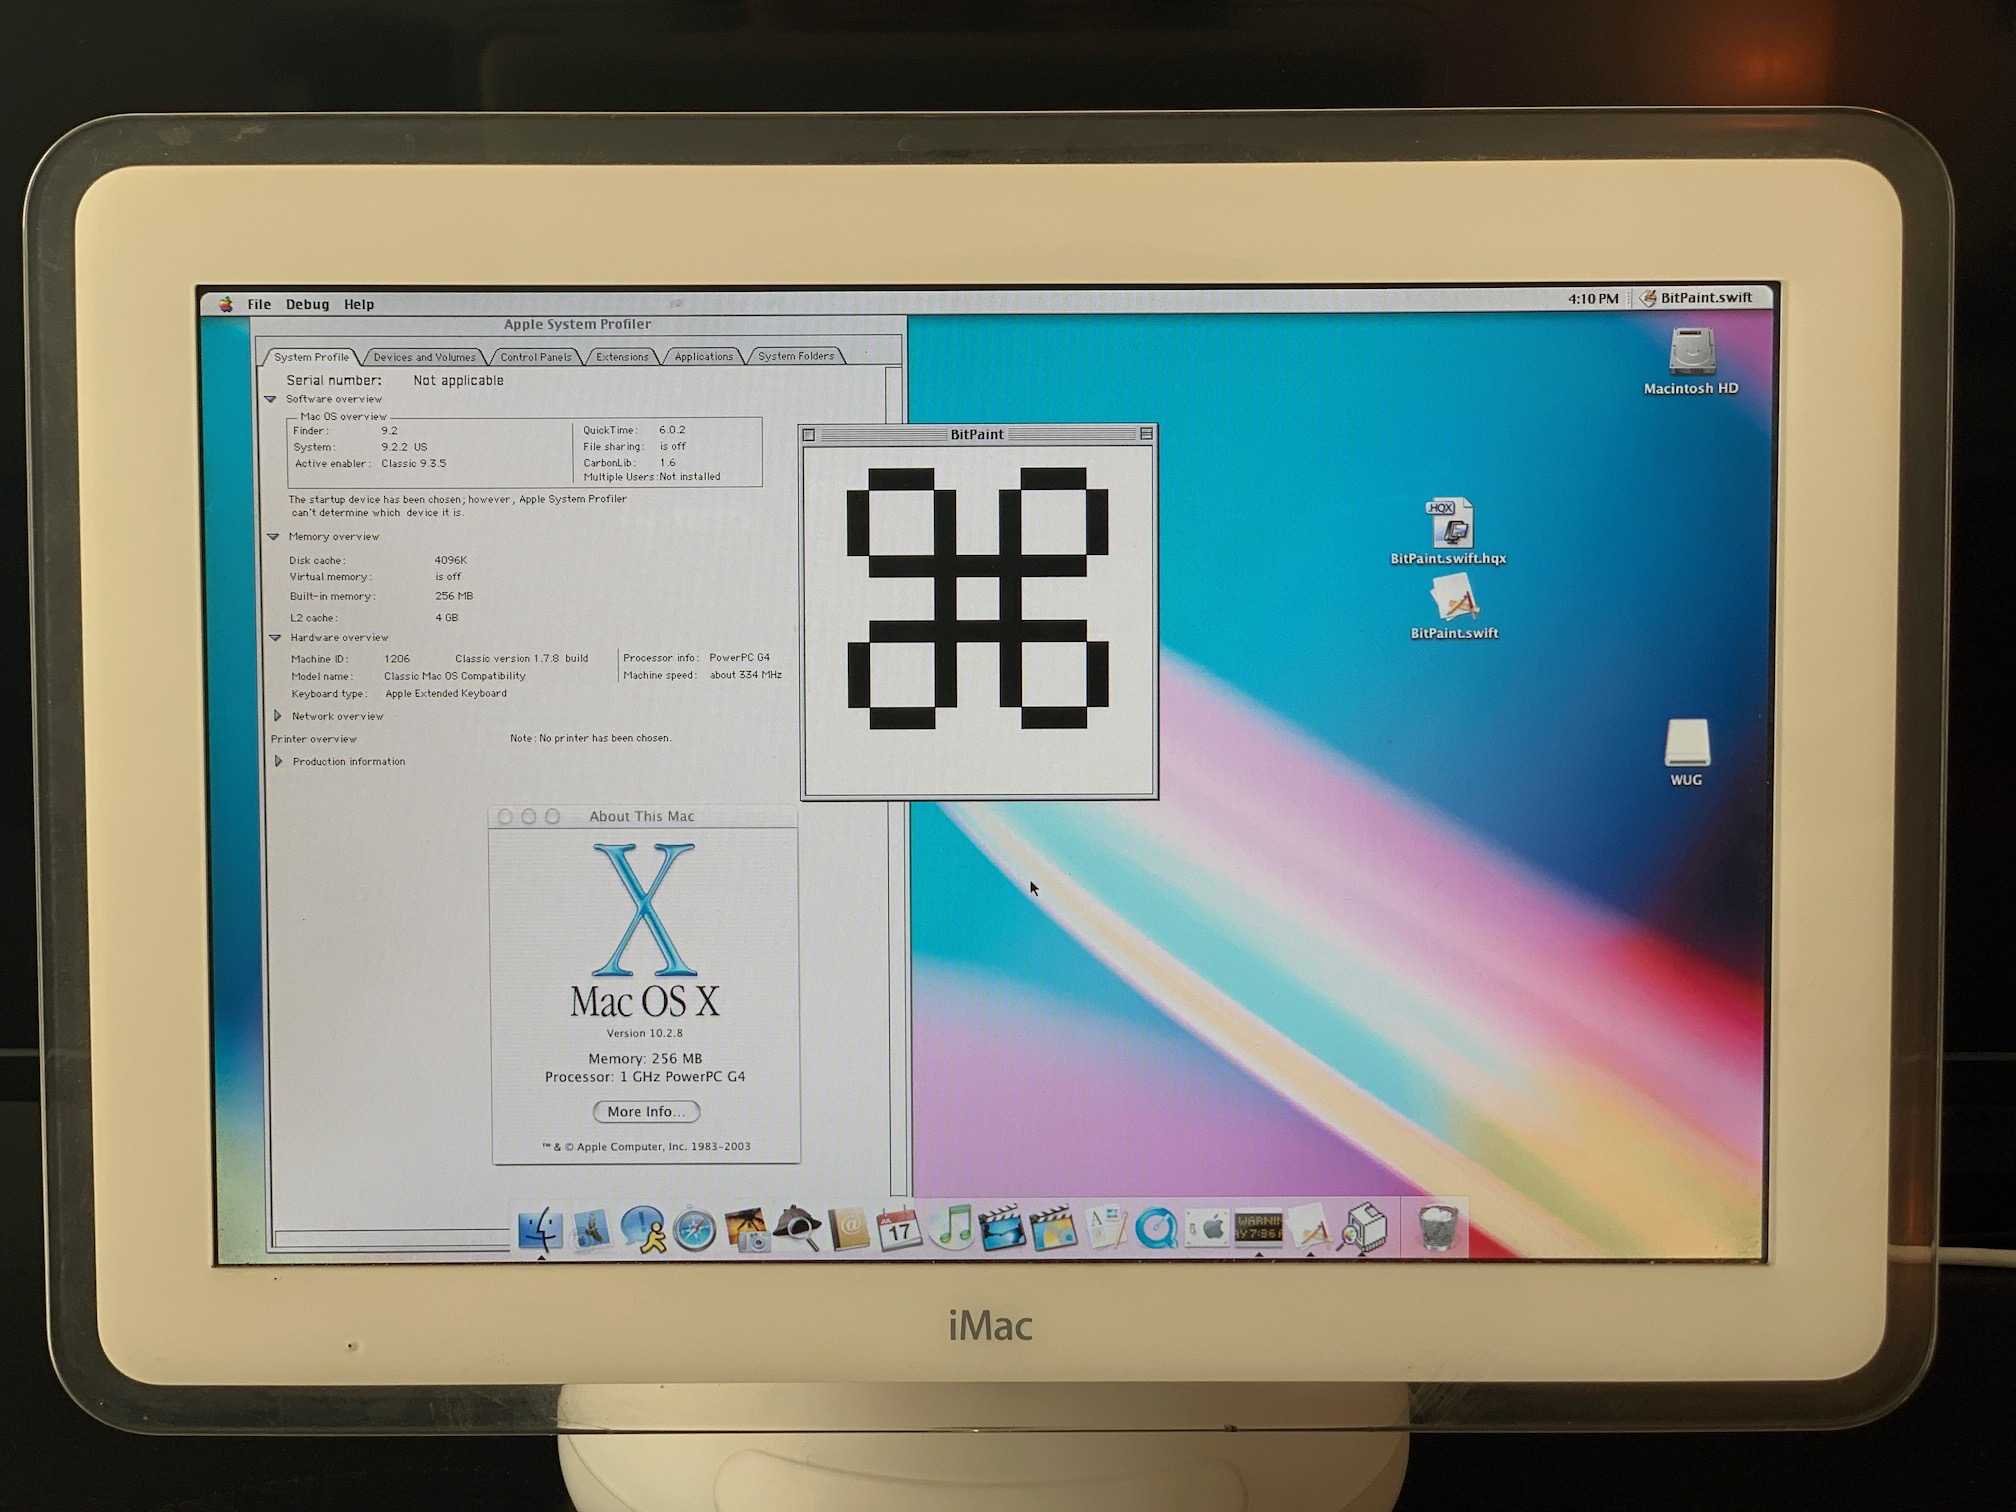The height and width of the screenshot is (1512, 2016).
Task: Click 'Memory: 256 MB' in About This Mac
Action: (645, 1058)
